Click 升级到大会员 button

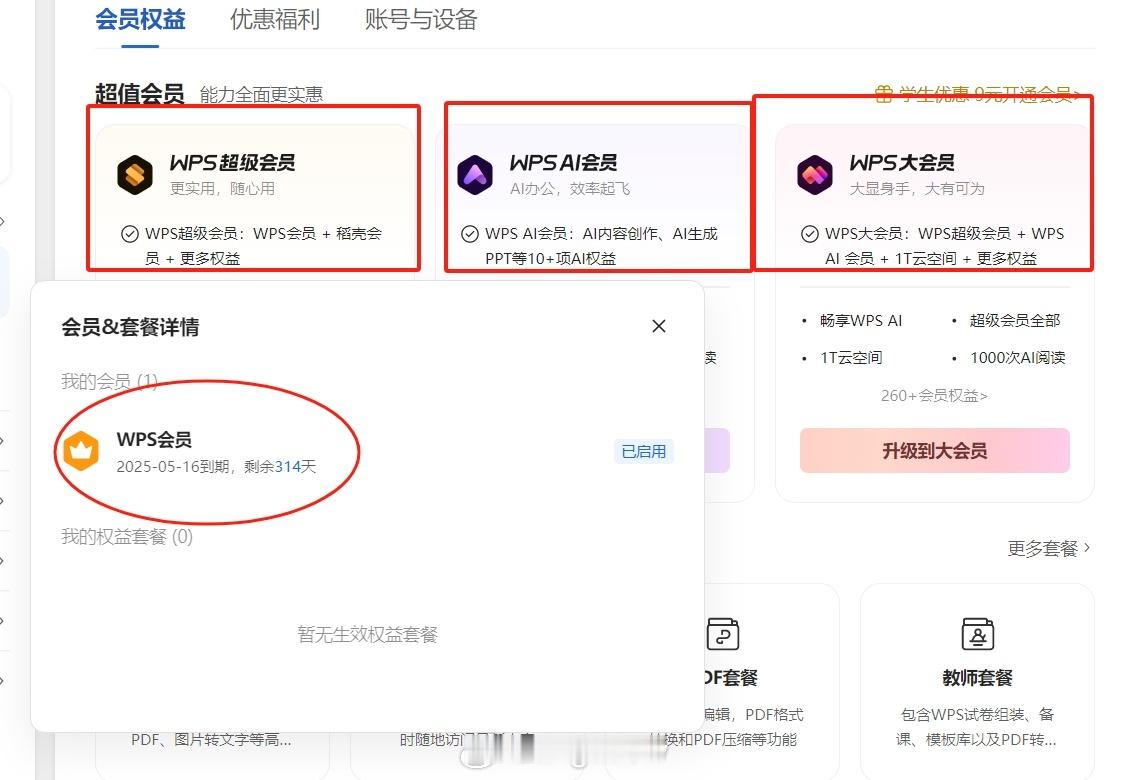point(935,451)
